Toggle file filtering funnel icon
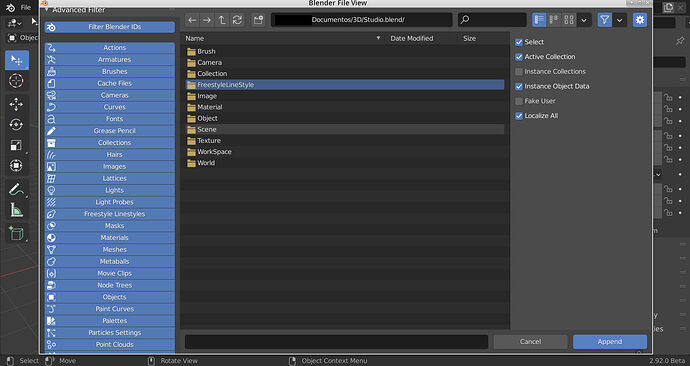 605,20
